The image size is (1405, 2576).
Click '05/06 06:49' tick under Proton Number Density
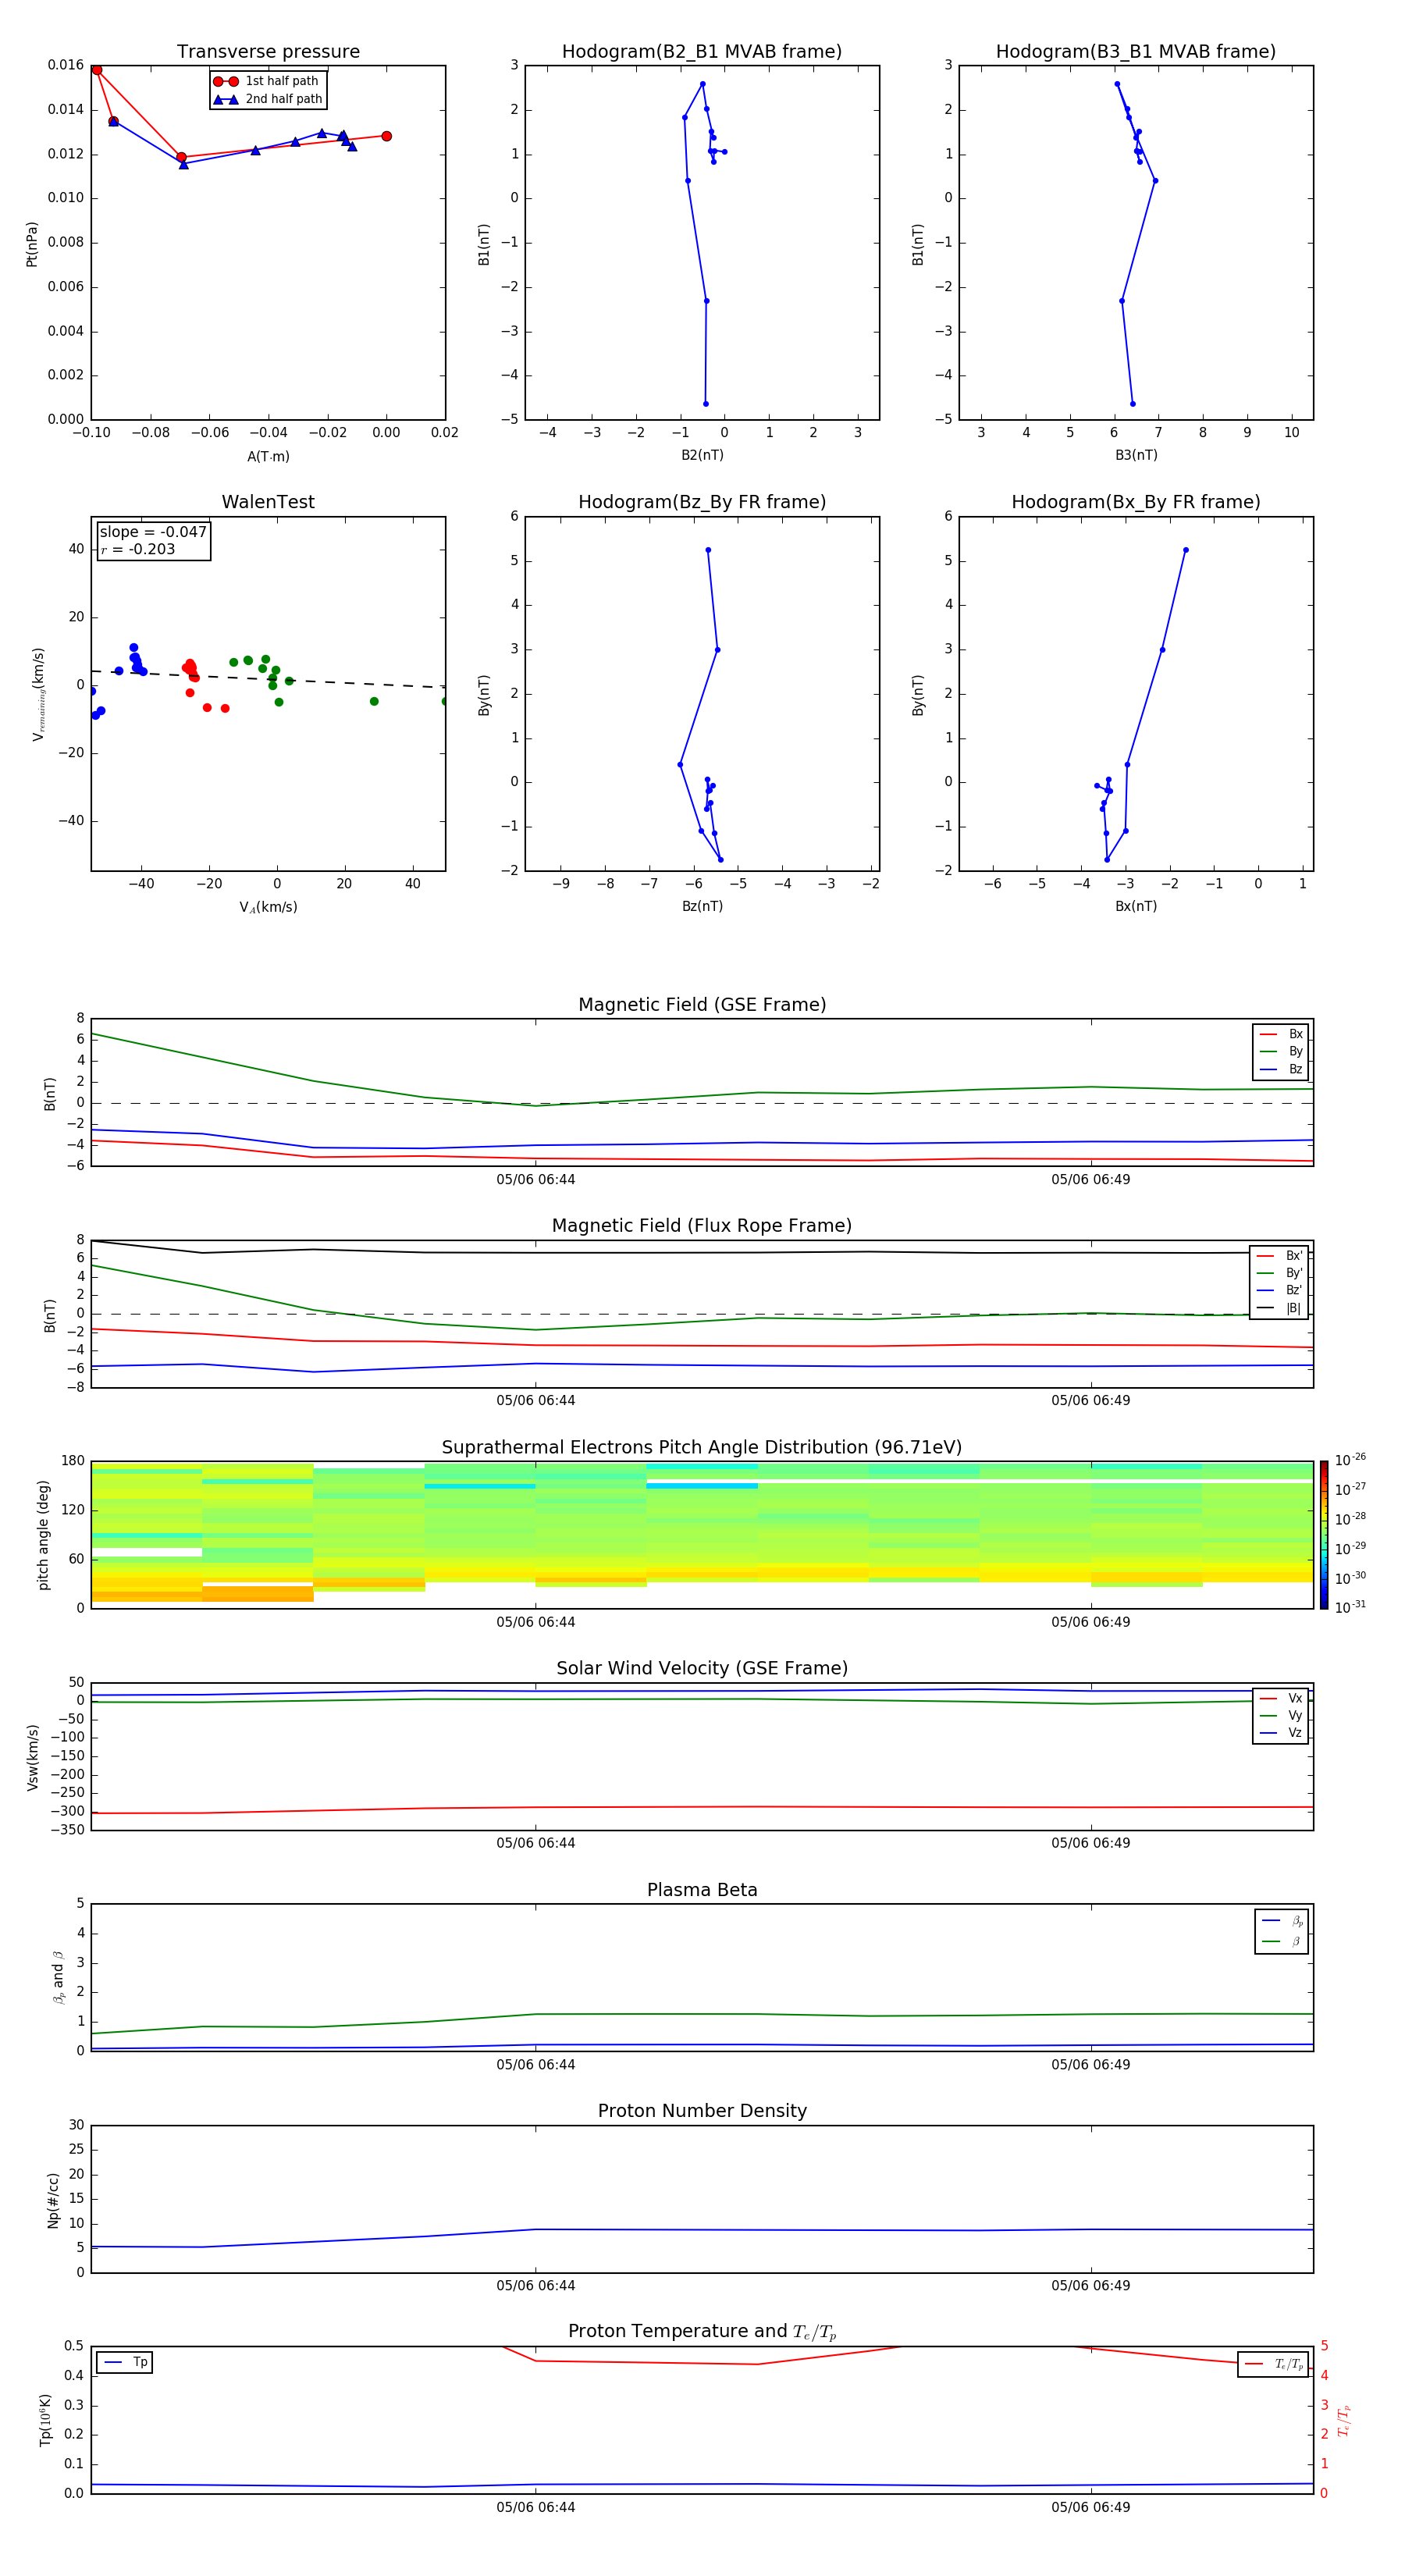pos(1090,2286)
